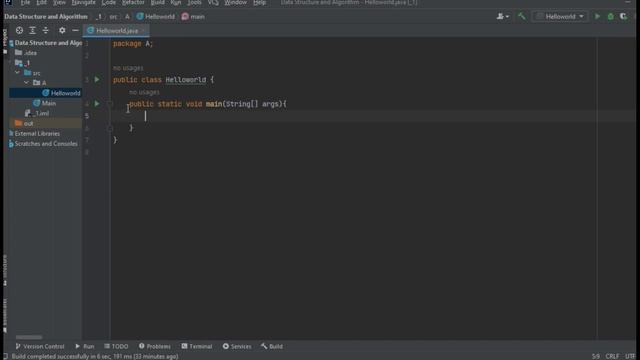Open Version Control tool window
This screenshot has height=360, width=640.
click(40, 346)
